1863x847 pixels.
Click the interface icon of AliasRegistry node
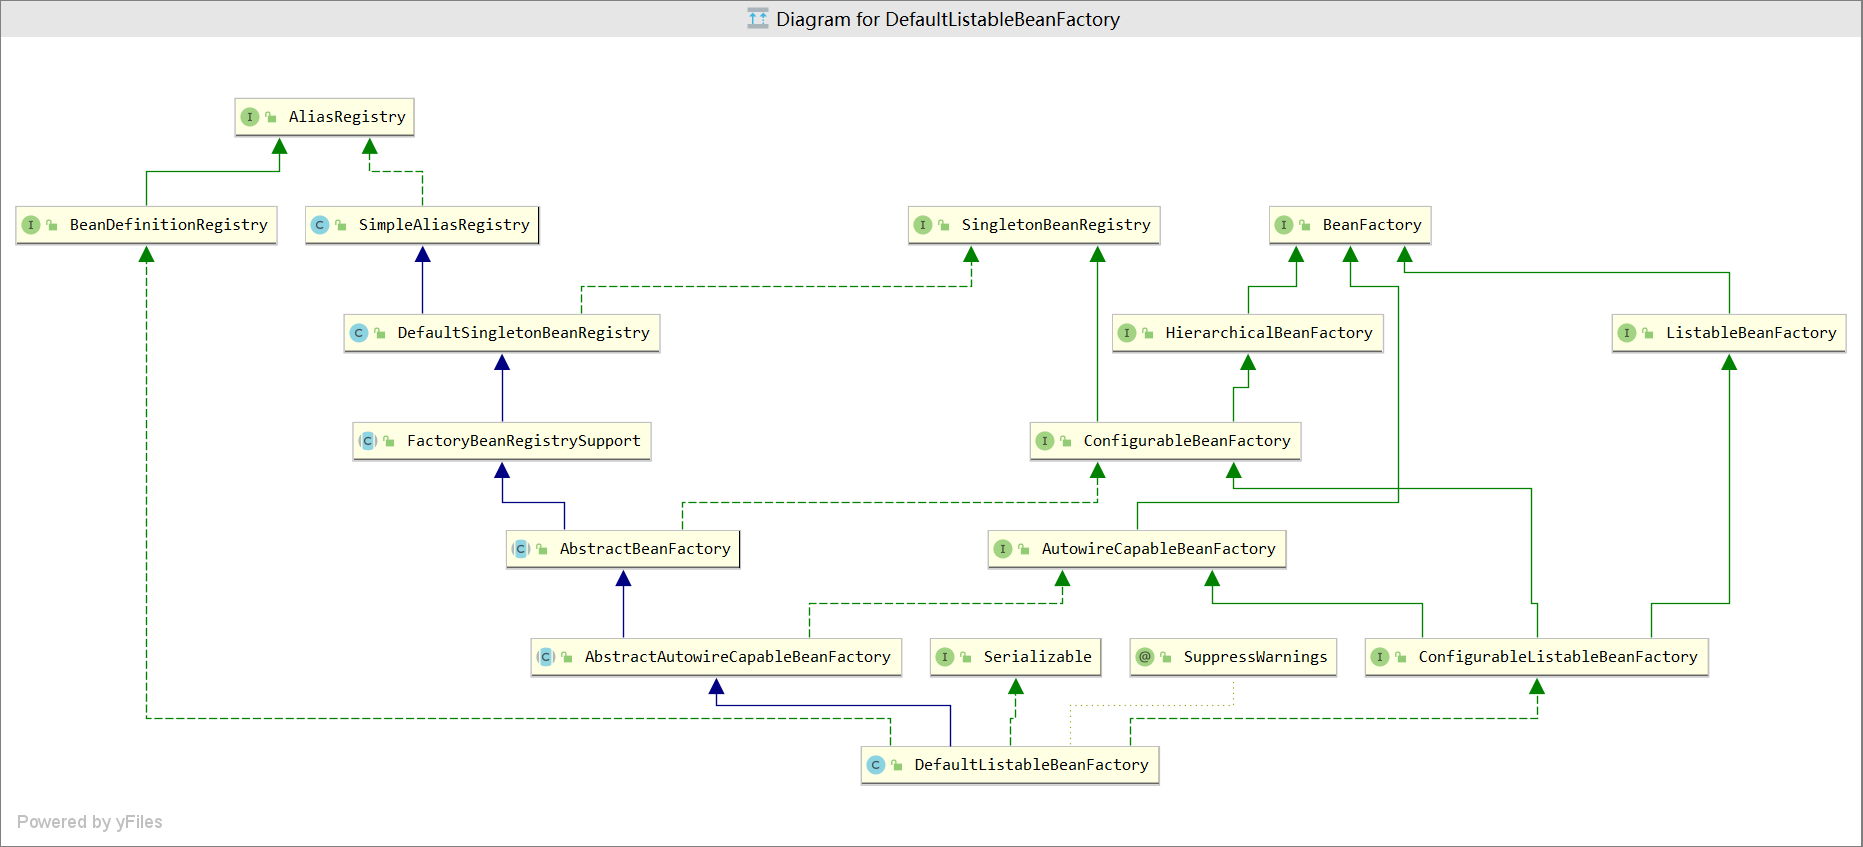(250, 117)
